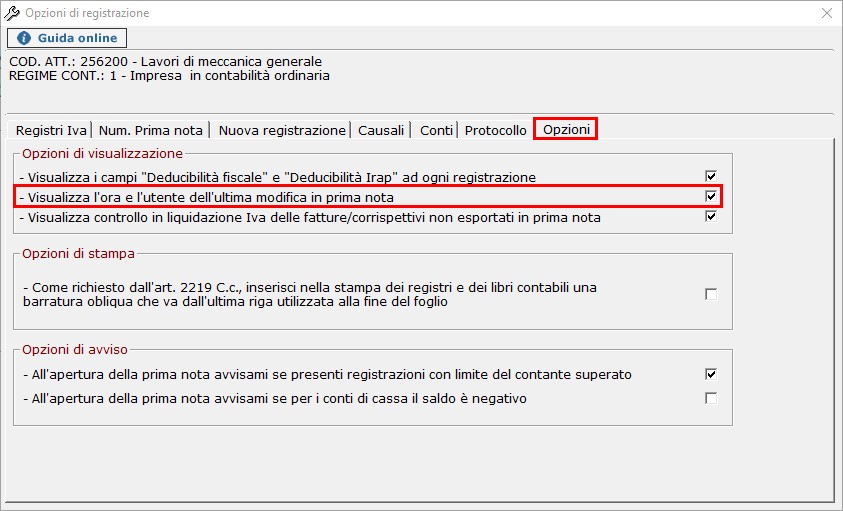Go to the Causali tab
The height and width of the screenshot is (511, 843).
[381, 130]
